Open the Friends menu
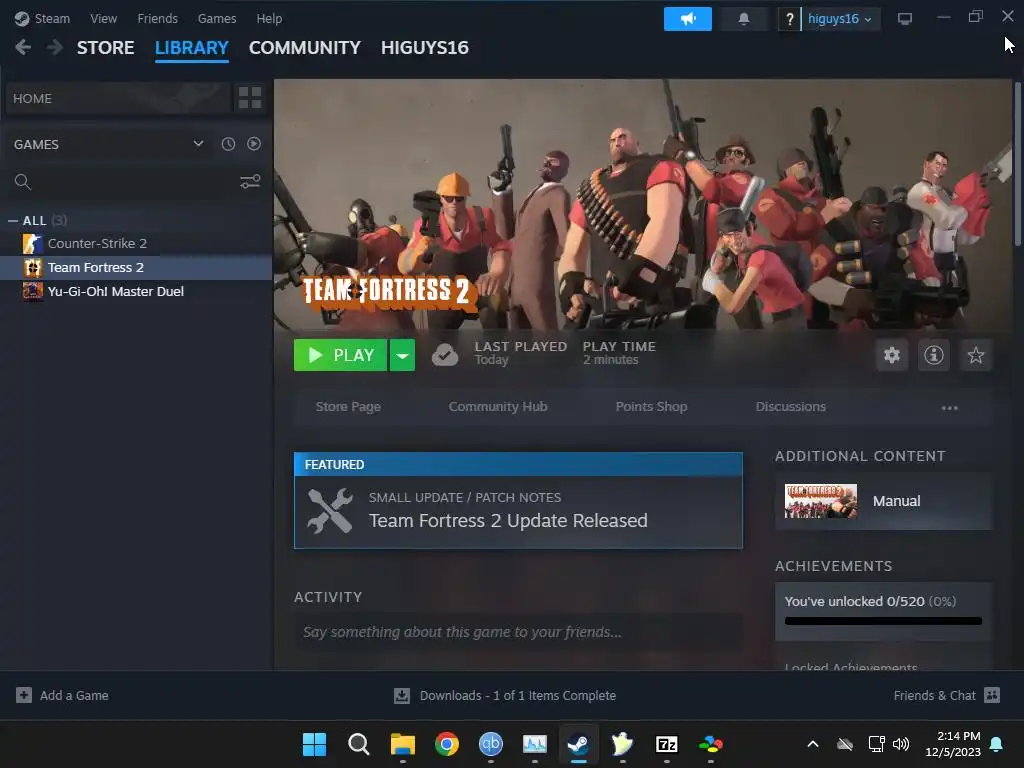The height and width of the screenshot is (768, 1024). click(x=157, y=18)
